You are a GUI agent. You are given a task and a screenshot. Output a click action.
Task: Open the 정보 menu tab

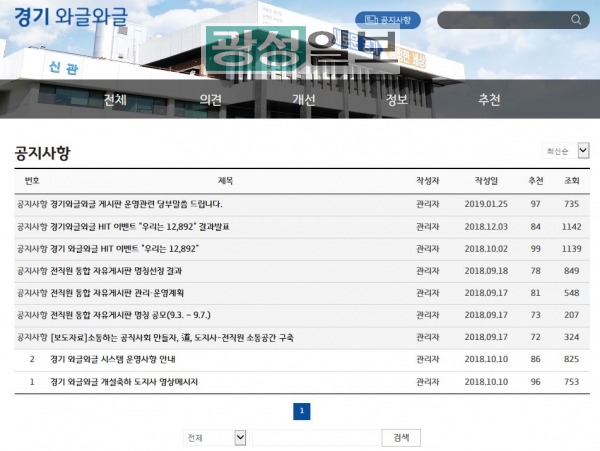coord(396,100)
